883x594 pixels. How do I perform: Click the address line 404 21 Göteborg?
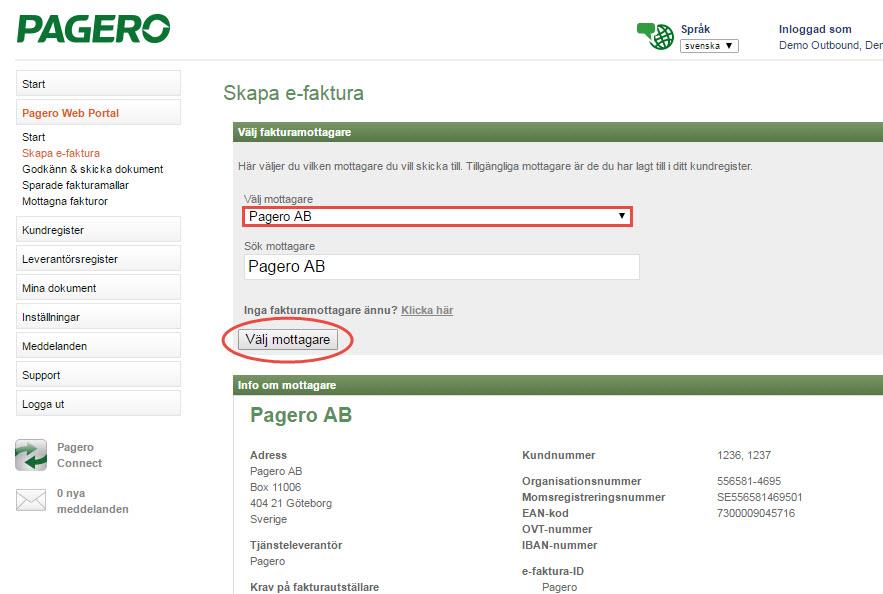coord(291,503)
